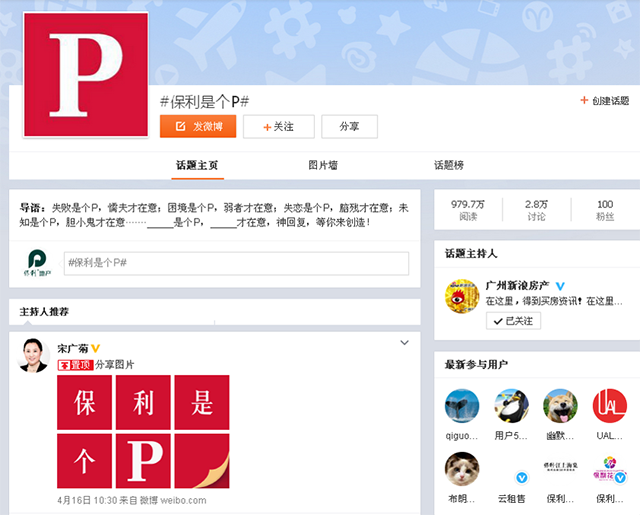640x515 pixels.
Task: Click the 分享图片 post text
Action: (x=115, y=365)
